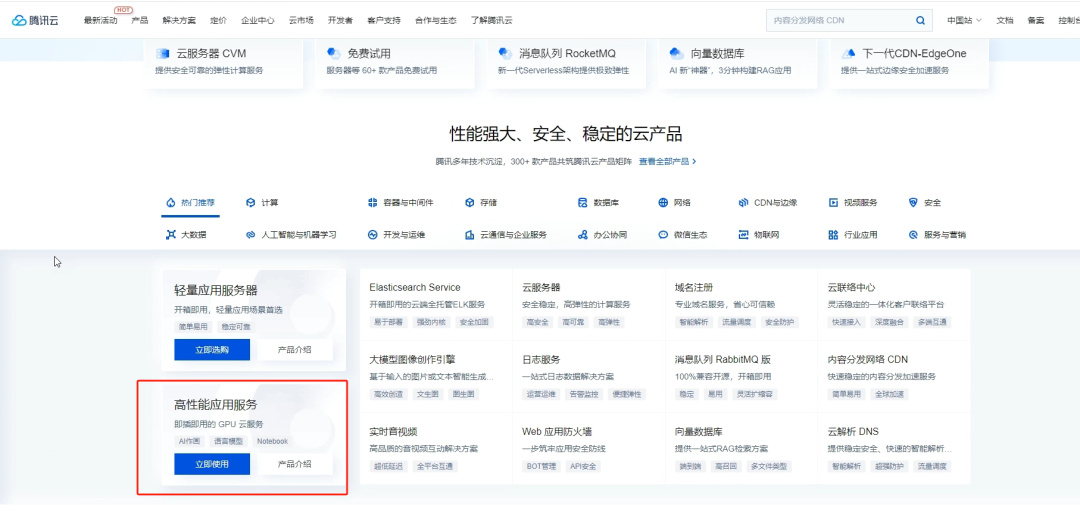Click the 存储 category icon
This screenshot has width=1080, height=529.
pyautogui.click(x=469, y=203)
